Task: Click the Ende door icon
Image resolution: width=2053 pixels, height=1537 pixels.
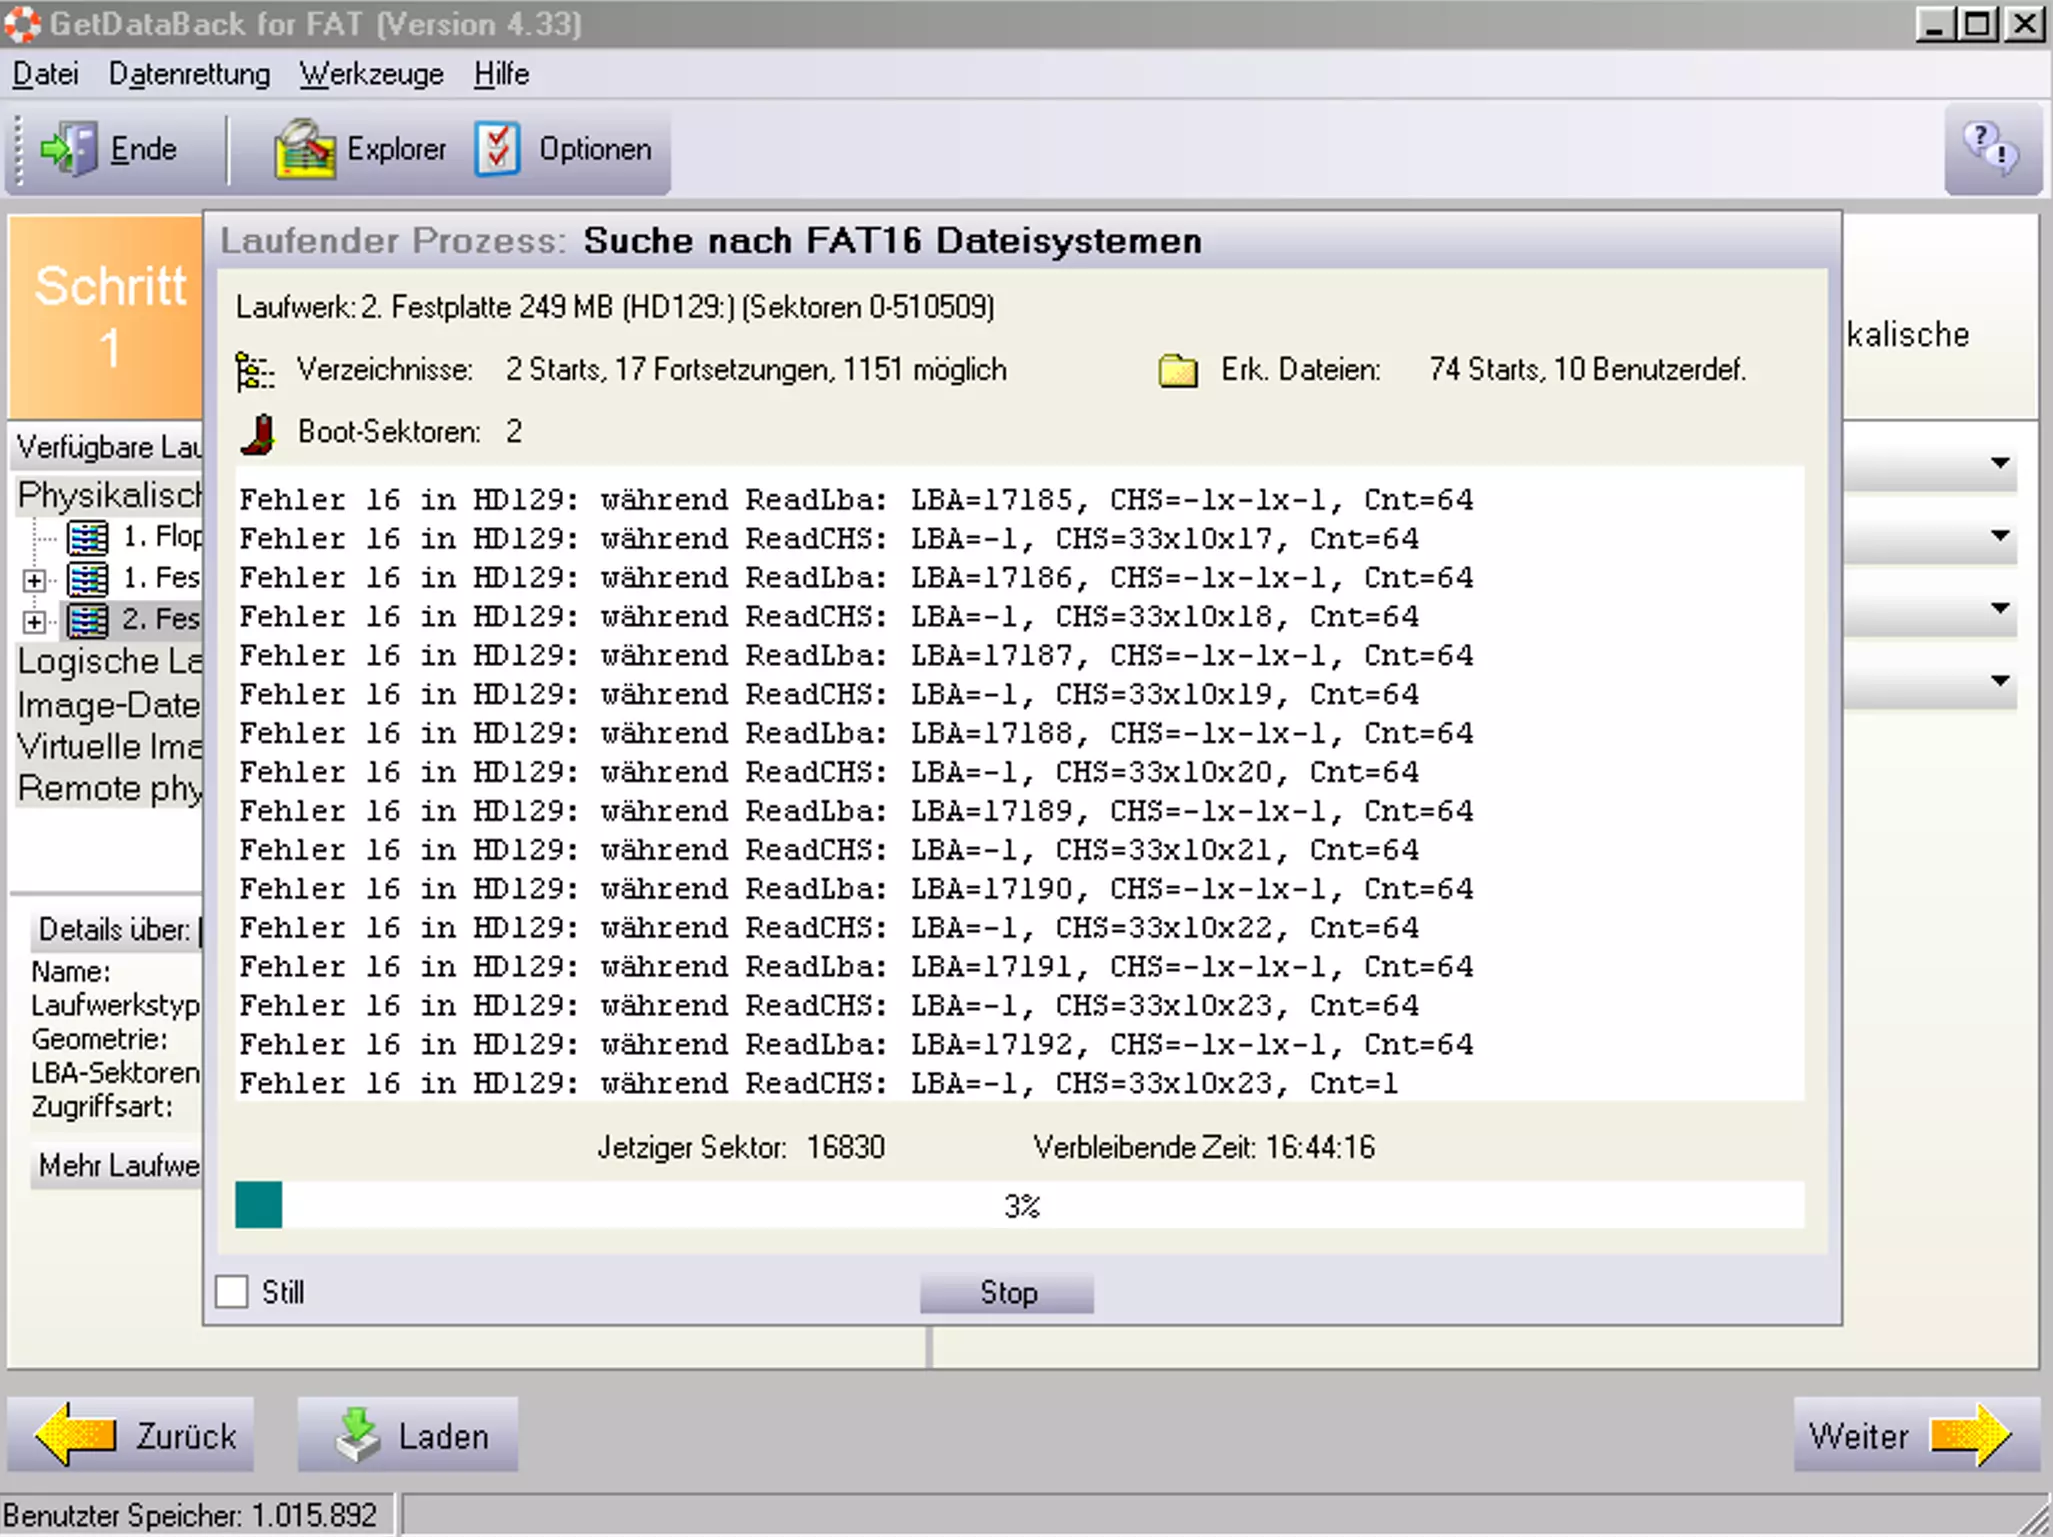Action: [x=68, y=150]
